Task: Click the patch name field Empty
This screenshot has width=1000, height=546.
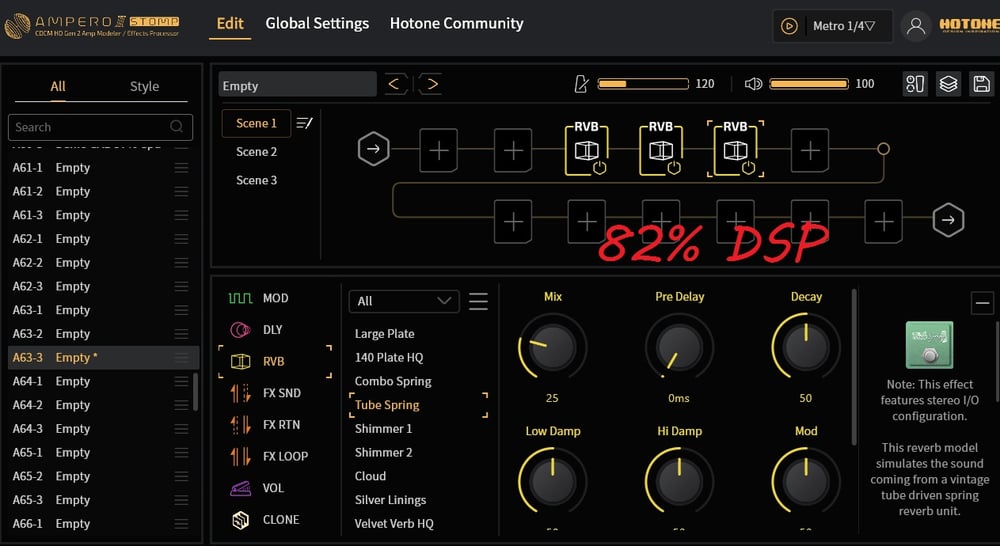Action: click(x=297, y=85)
